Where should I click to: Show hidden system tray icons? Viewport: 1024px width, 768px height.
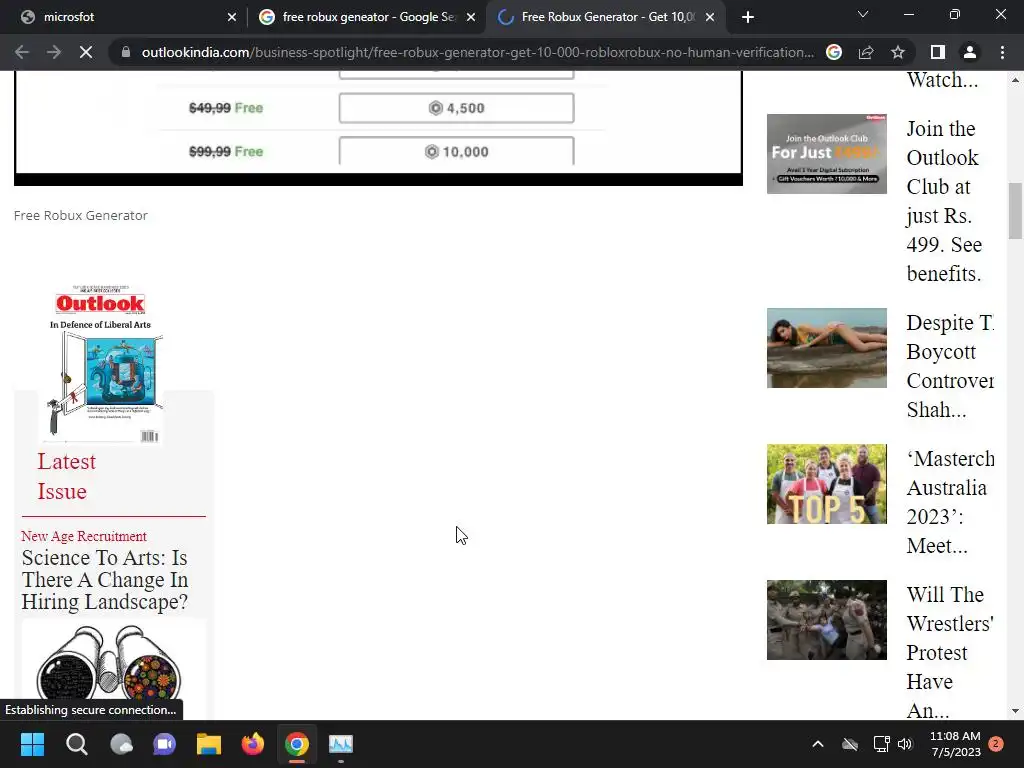point(818,744)
